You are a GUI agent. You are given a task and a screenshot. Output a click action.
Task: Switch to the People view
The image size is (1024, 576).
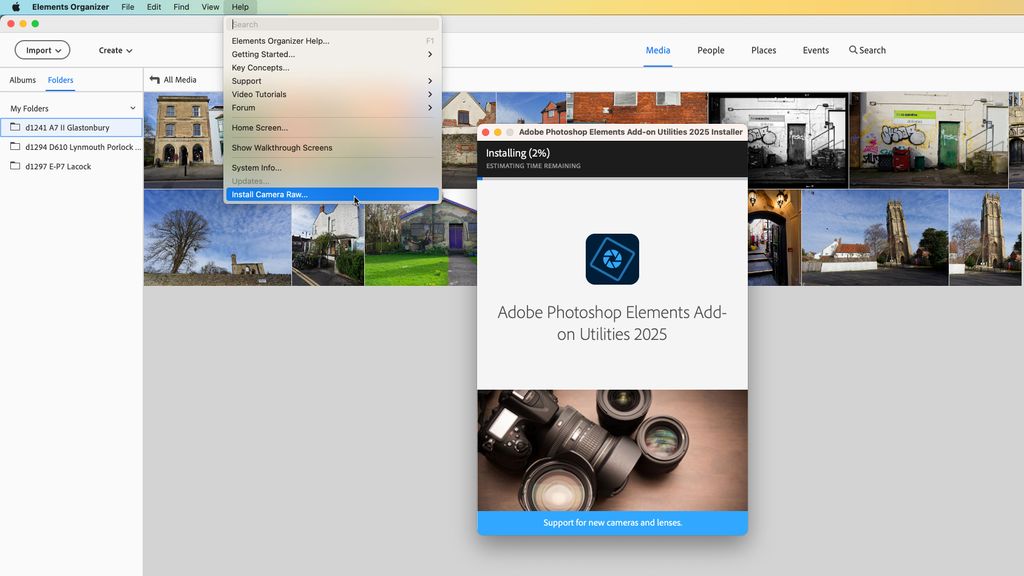(710, 50)
